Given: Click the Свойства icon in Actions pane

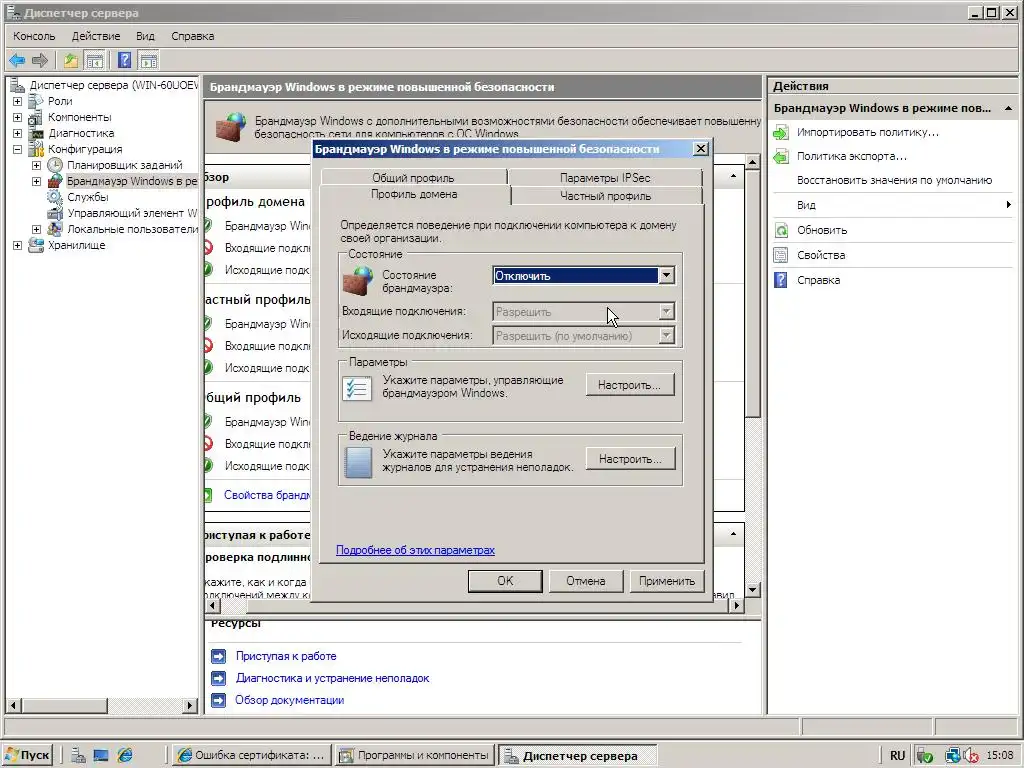Looking at the screenshot, I should pyautogui.click(x=781, y=255).
